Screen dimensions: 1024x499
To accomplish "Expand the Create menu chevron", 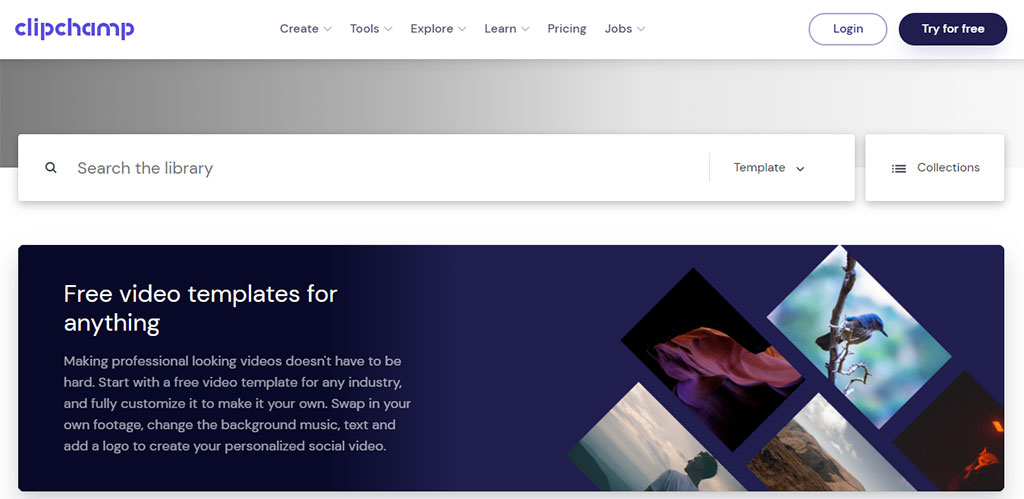I will 326,29.
